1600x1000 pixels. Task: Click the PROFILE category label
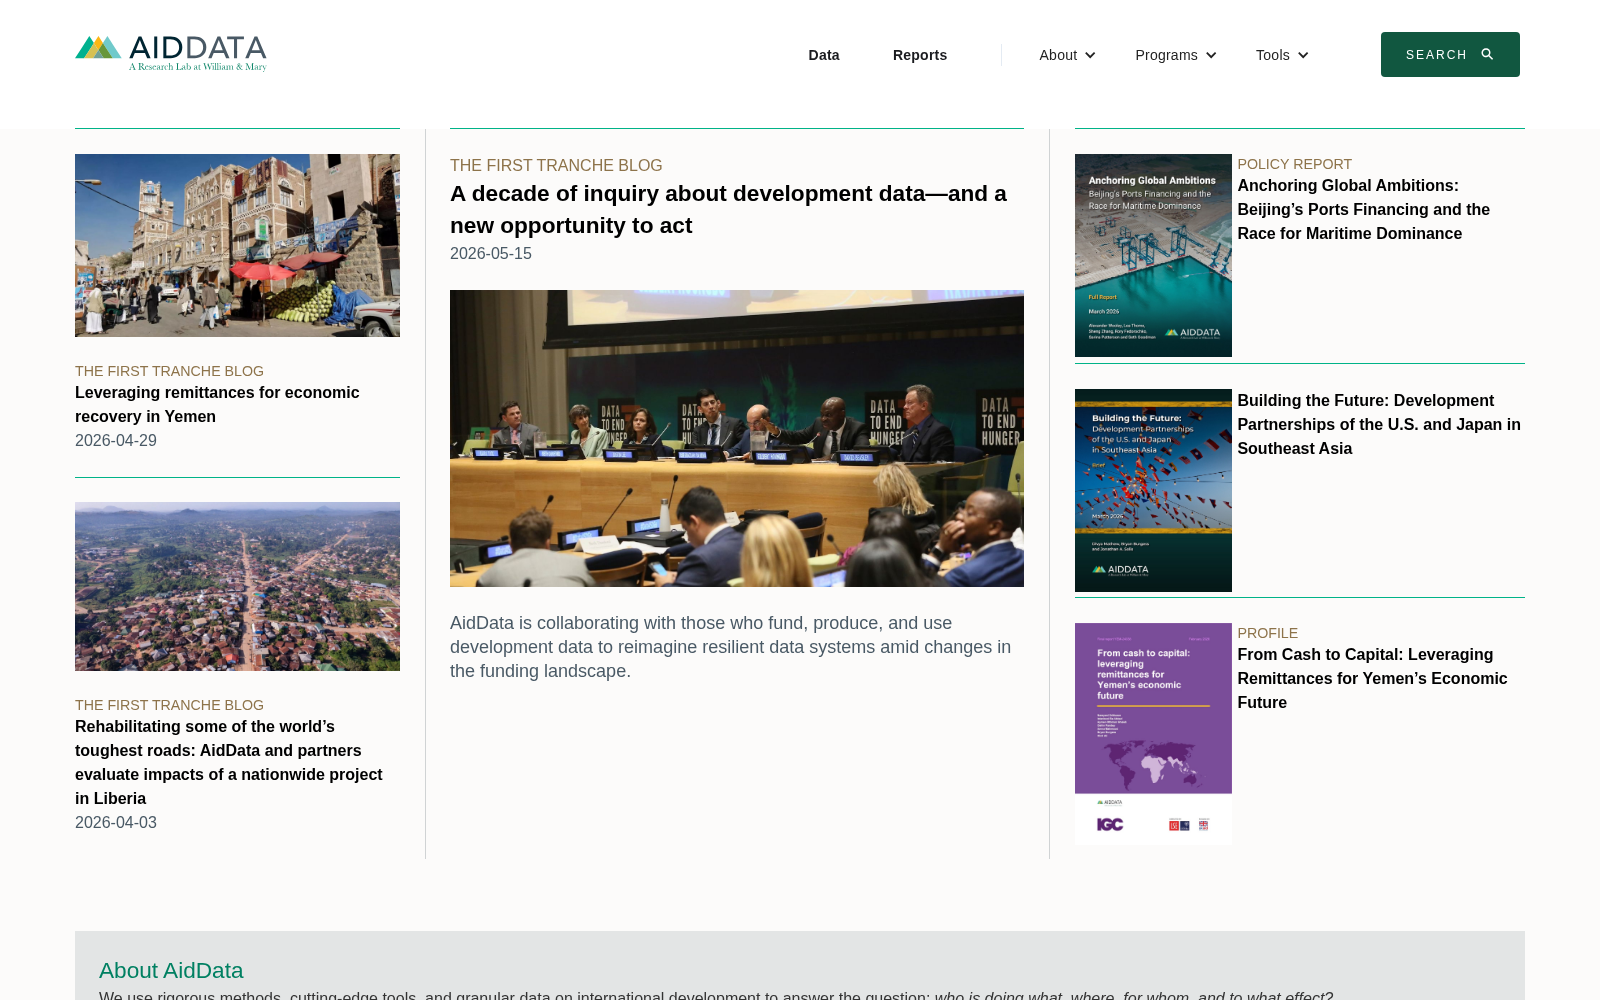tap(1267, 633)
